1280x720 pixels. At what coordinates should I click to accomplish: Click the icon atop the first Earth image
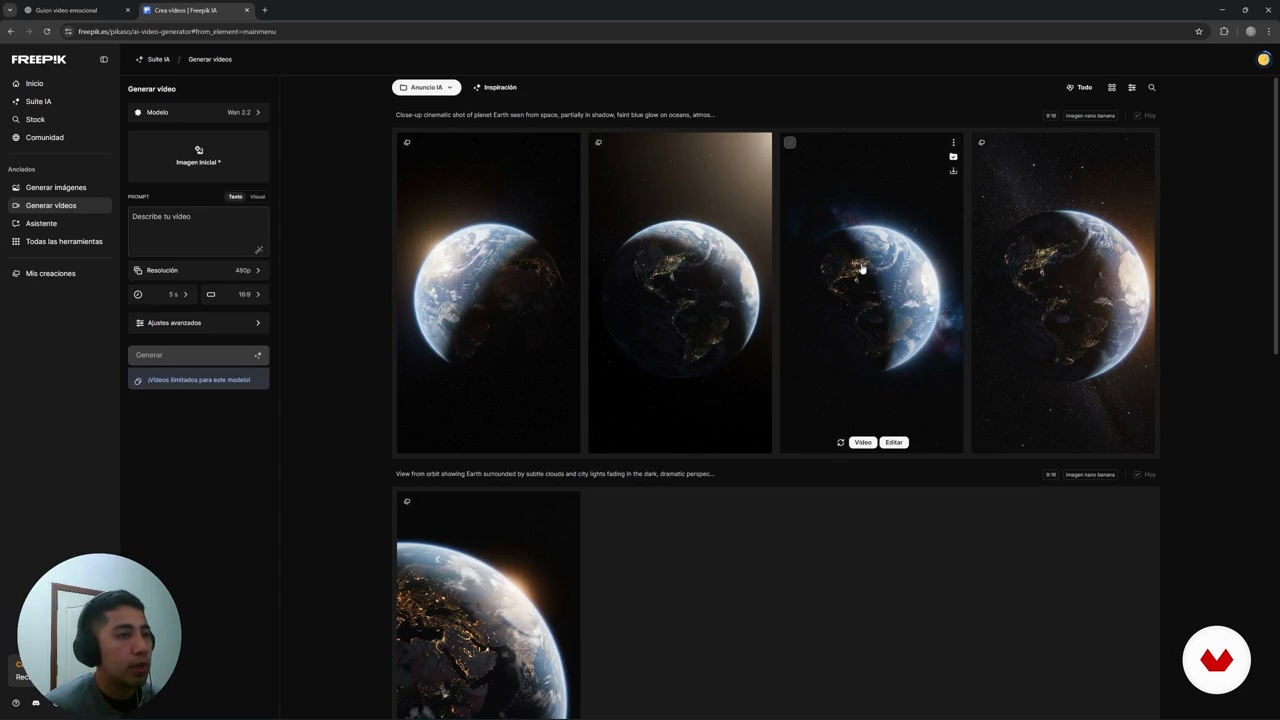(x=407, y=142)
